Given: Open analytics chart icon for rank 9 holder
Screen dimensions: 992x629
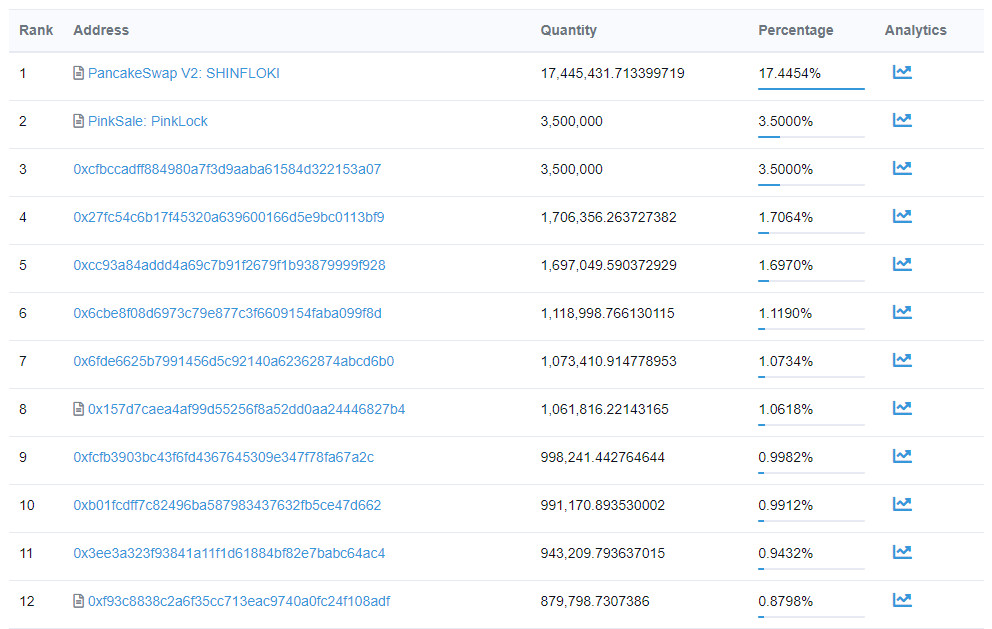Looking at the screenshot, I should (902, 457).
